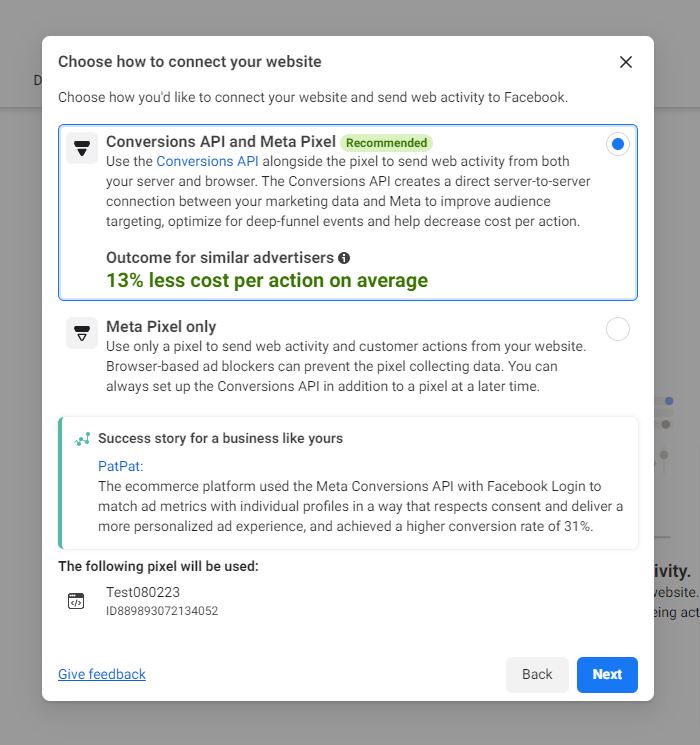Close the connect website dialog
This screenshot has height=745, width=700.
coord(625,62)
